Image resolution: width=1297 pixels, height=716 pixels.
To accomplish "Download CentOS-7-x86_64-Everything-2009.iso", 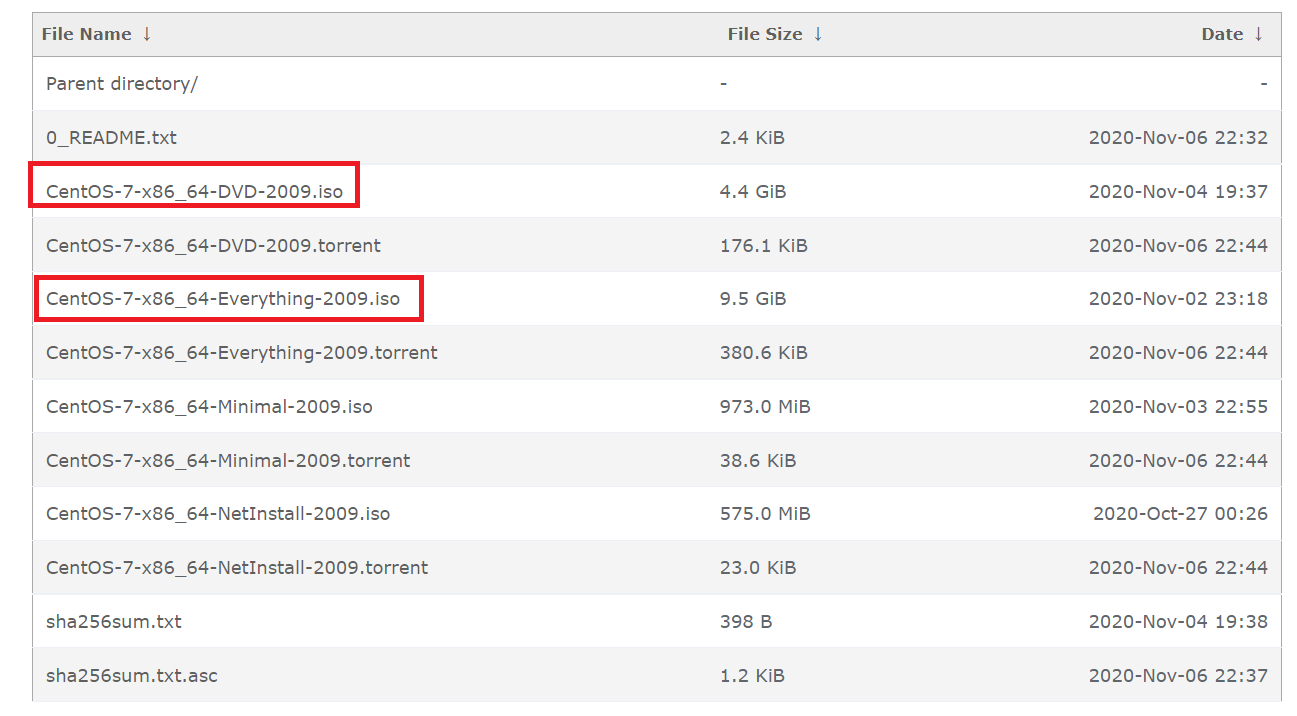I will tap(223, 299).
